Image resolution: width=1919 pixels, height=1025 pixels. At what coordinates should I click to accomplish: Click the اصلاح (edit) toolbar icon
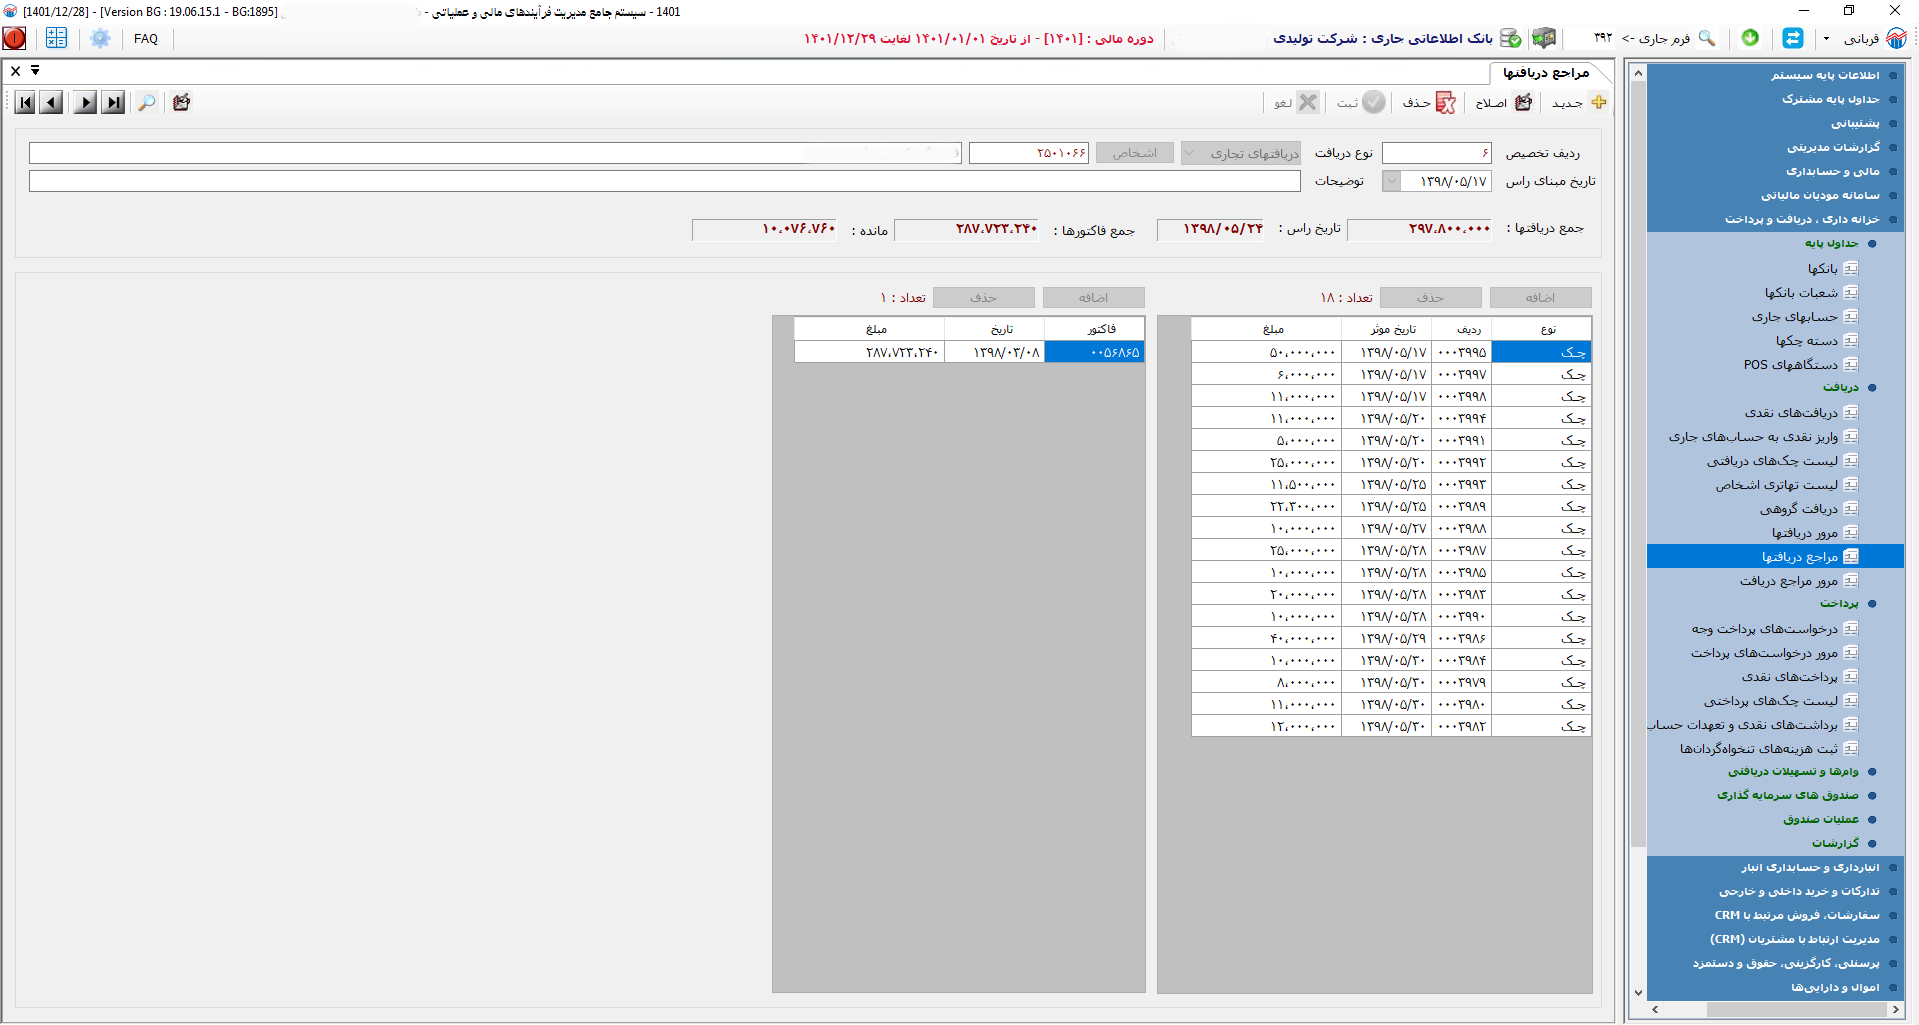pyautogui.click(x=1523, y=102)
